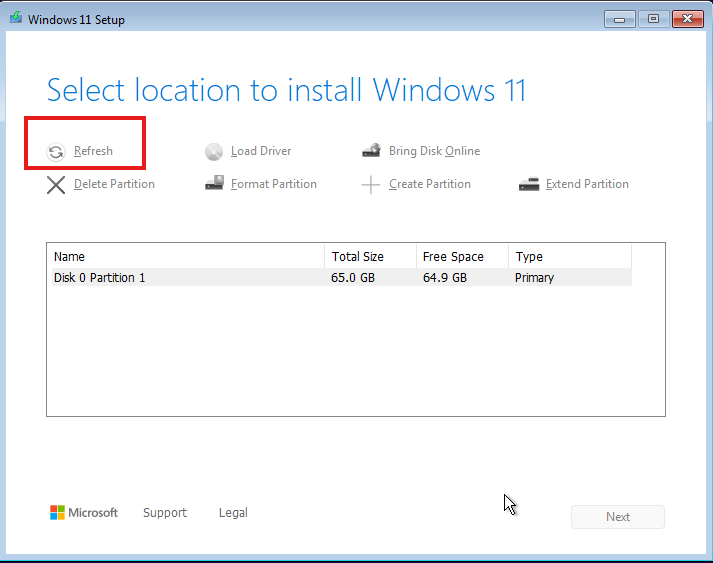Click the Windows 11 Setup title bar icon
This screenshot has height=563, width=713.
coord(15,19)
